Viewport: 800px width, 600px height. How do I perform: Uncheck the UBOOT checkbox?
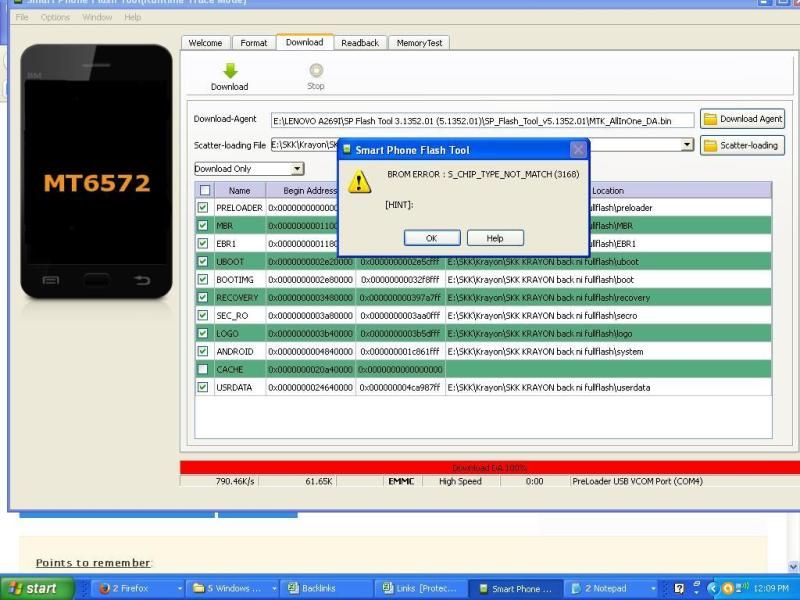tap(203, 261)
